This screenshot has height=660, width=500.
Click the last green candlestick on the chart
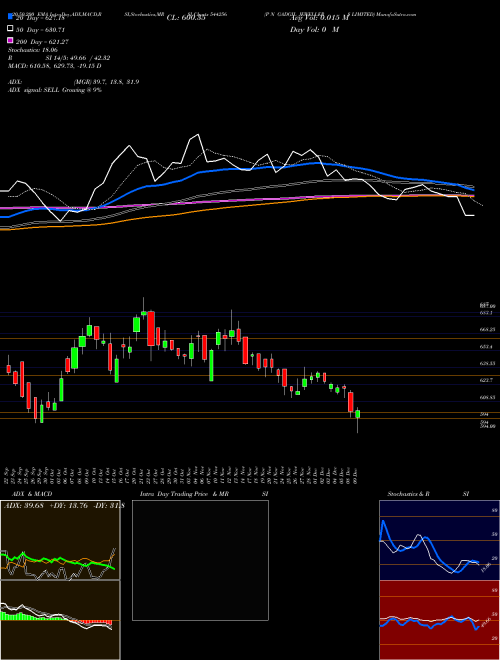tap(358, 414)
